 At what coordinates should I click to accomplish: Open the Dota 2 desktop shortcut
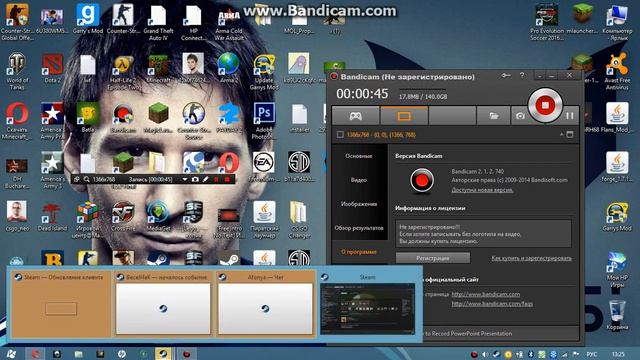coord(52,68)
